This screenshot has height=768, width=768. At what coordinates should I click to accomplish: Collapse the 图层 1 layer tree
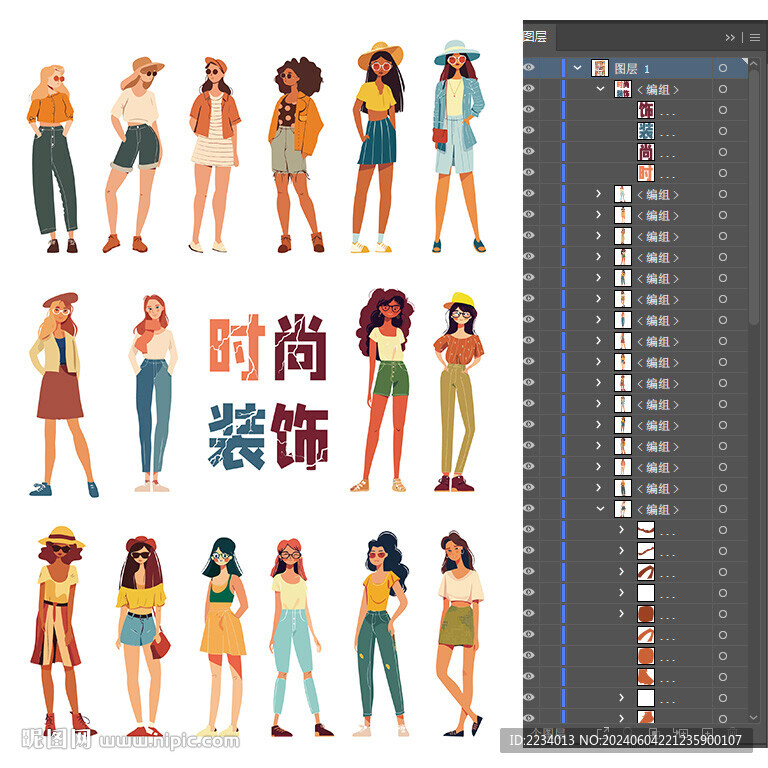click(577, 68)
